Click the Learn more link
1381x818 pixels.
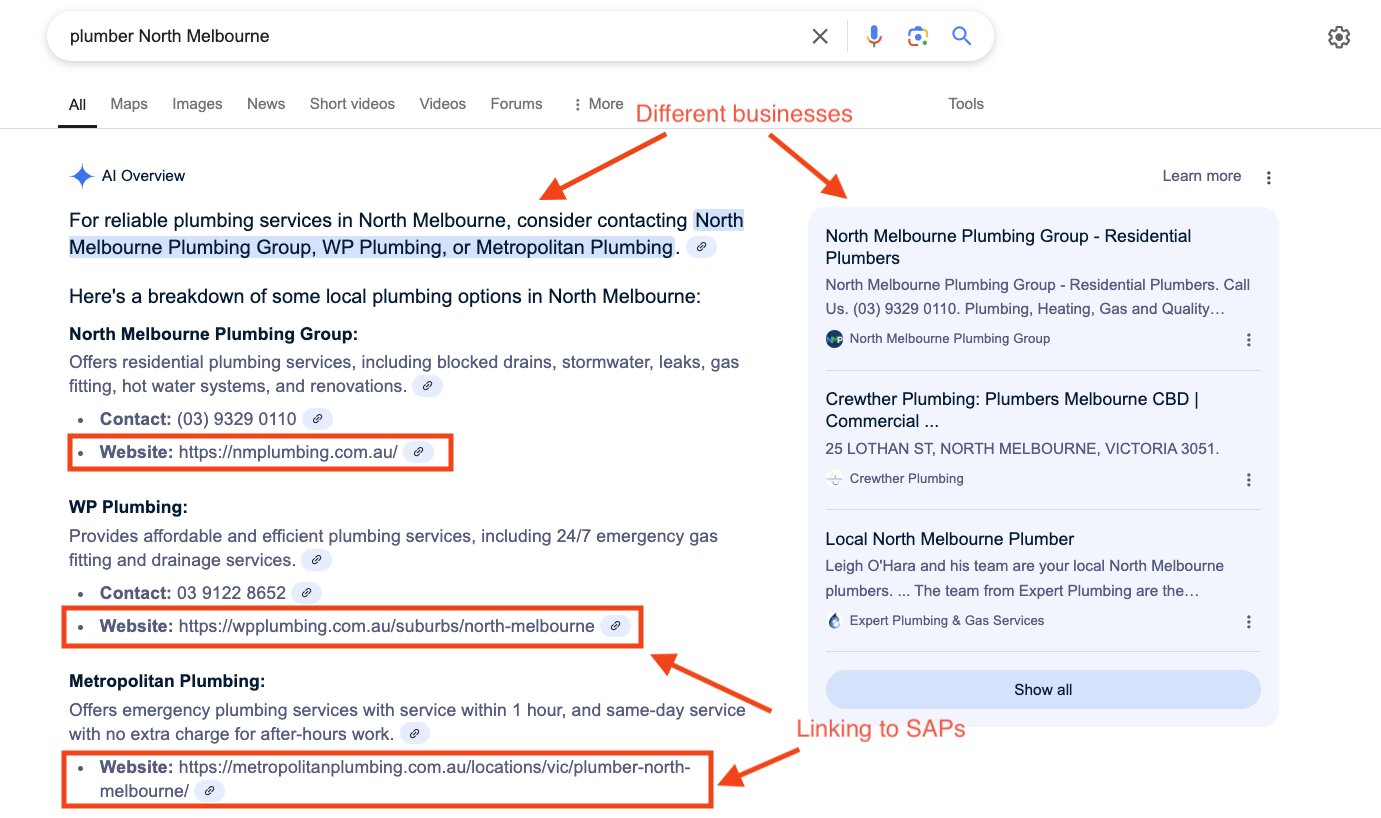tap(1202, 176)
